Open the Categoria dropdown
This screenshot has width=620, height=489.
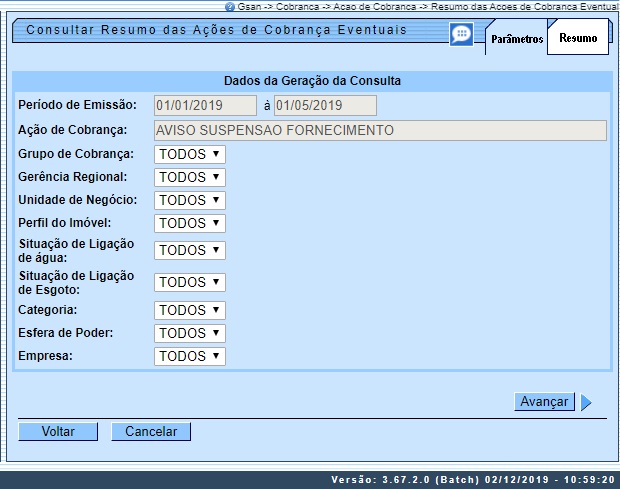(190, 310)
